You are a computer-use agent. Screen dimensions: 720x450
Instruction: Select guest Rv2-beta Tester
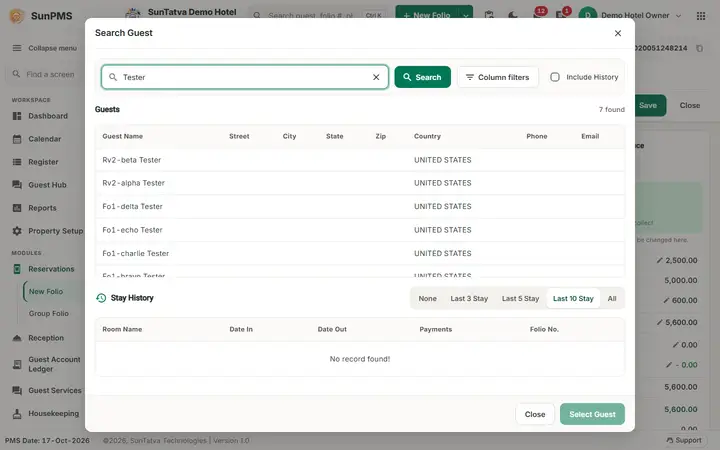point(360,160)
